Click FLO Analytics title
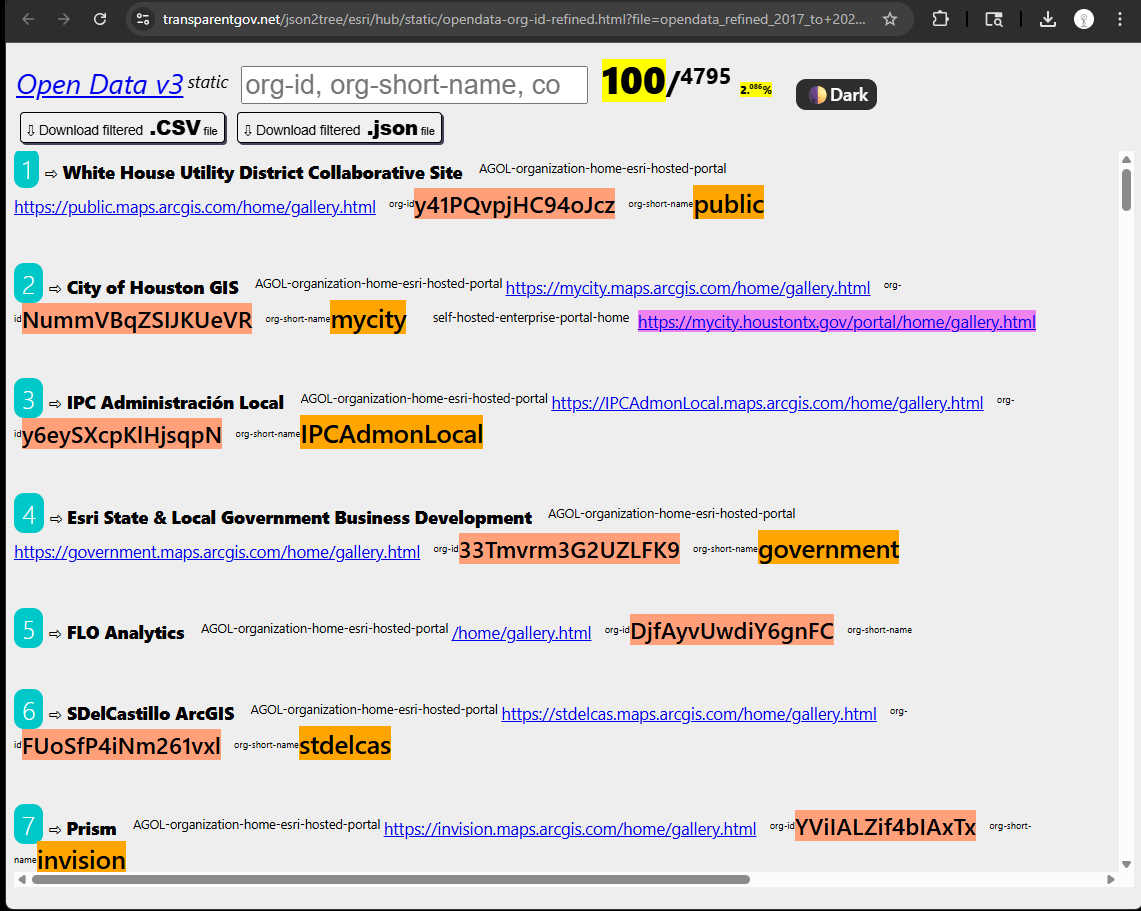 click(126, 633)
